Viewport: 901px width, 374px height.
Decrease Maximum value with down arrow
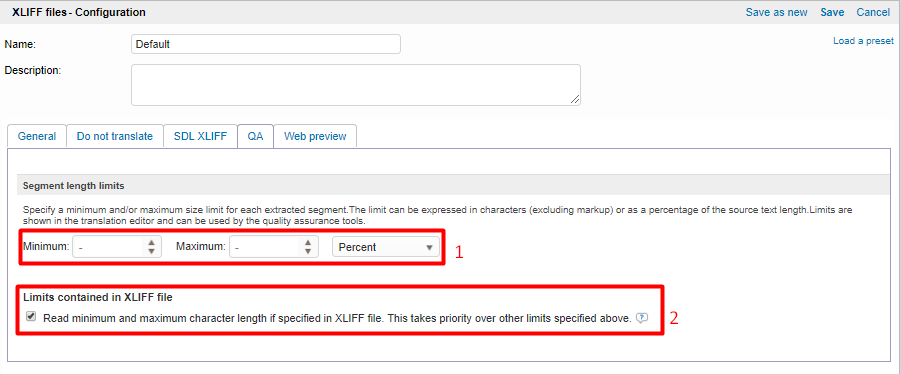click(x=309, y=251)
